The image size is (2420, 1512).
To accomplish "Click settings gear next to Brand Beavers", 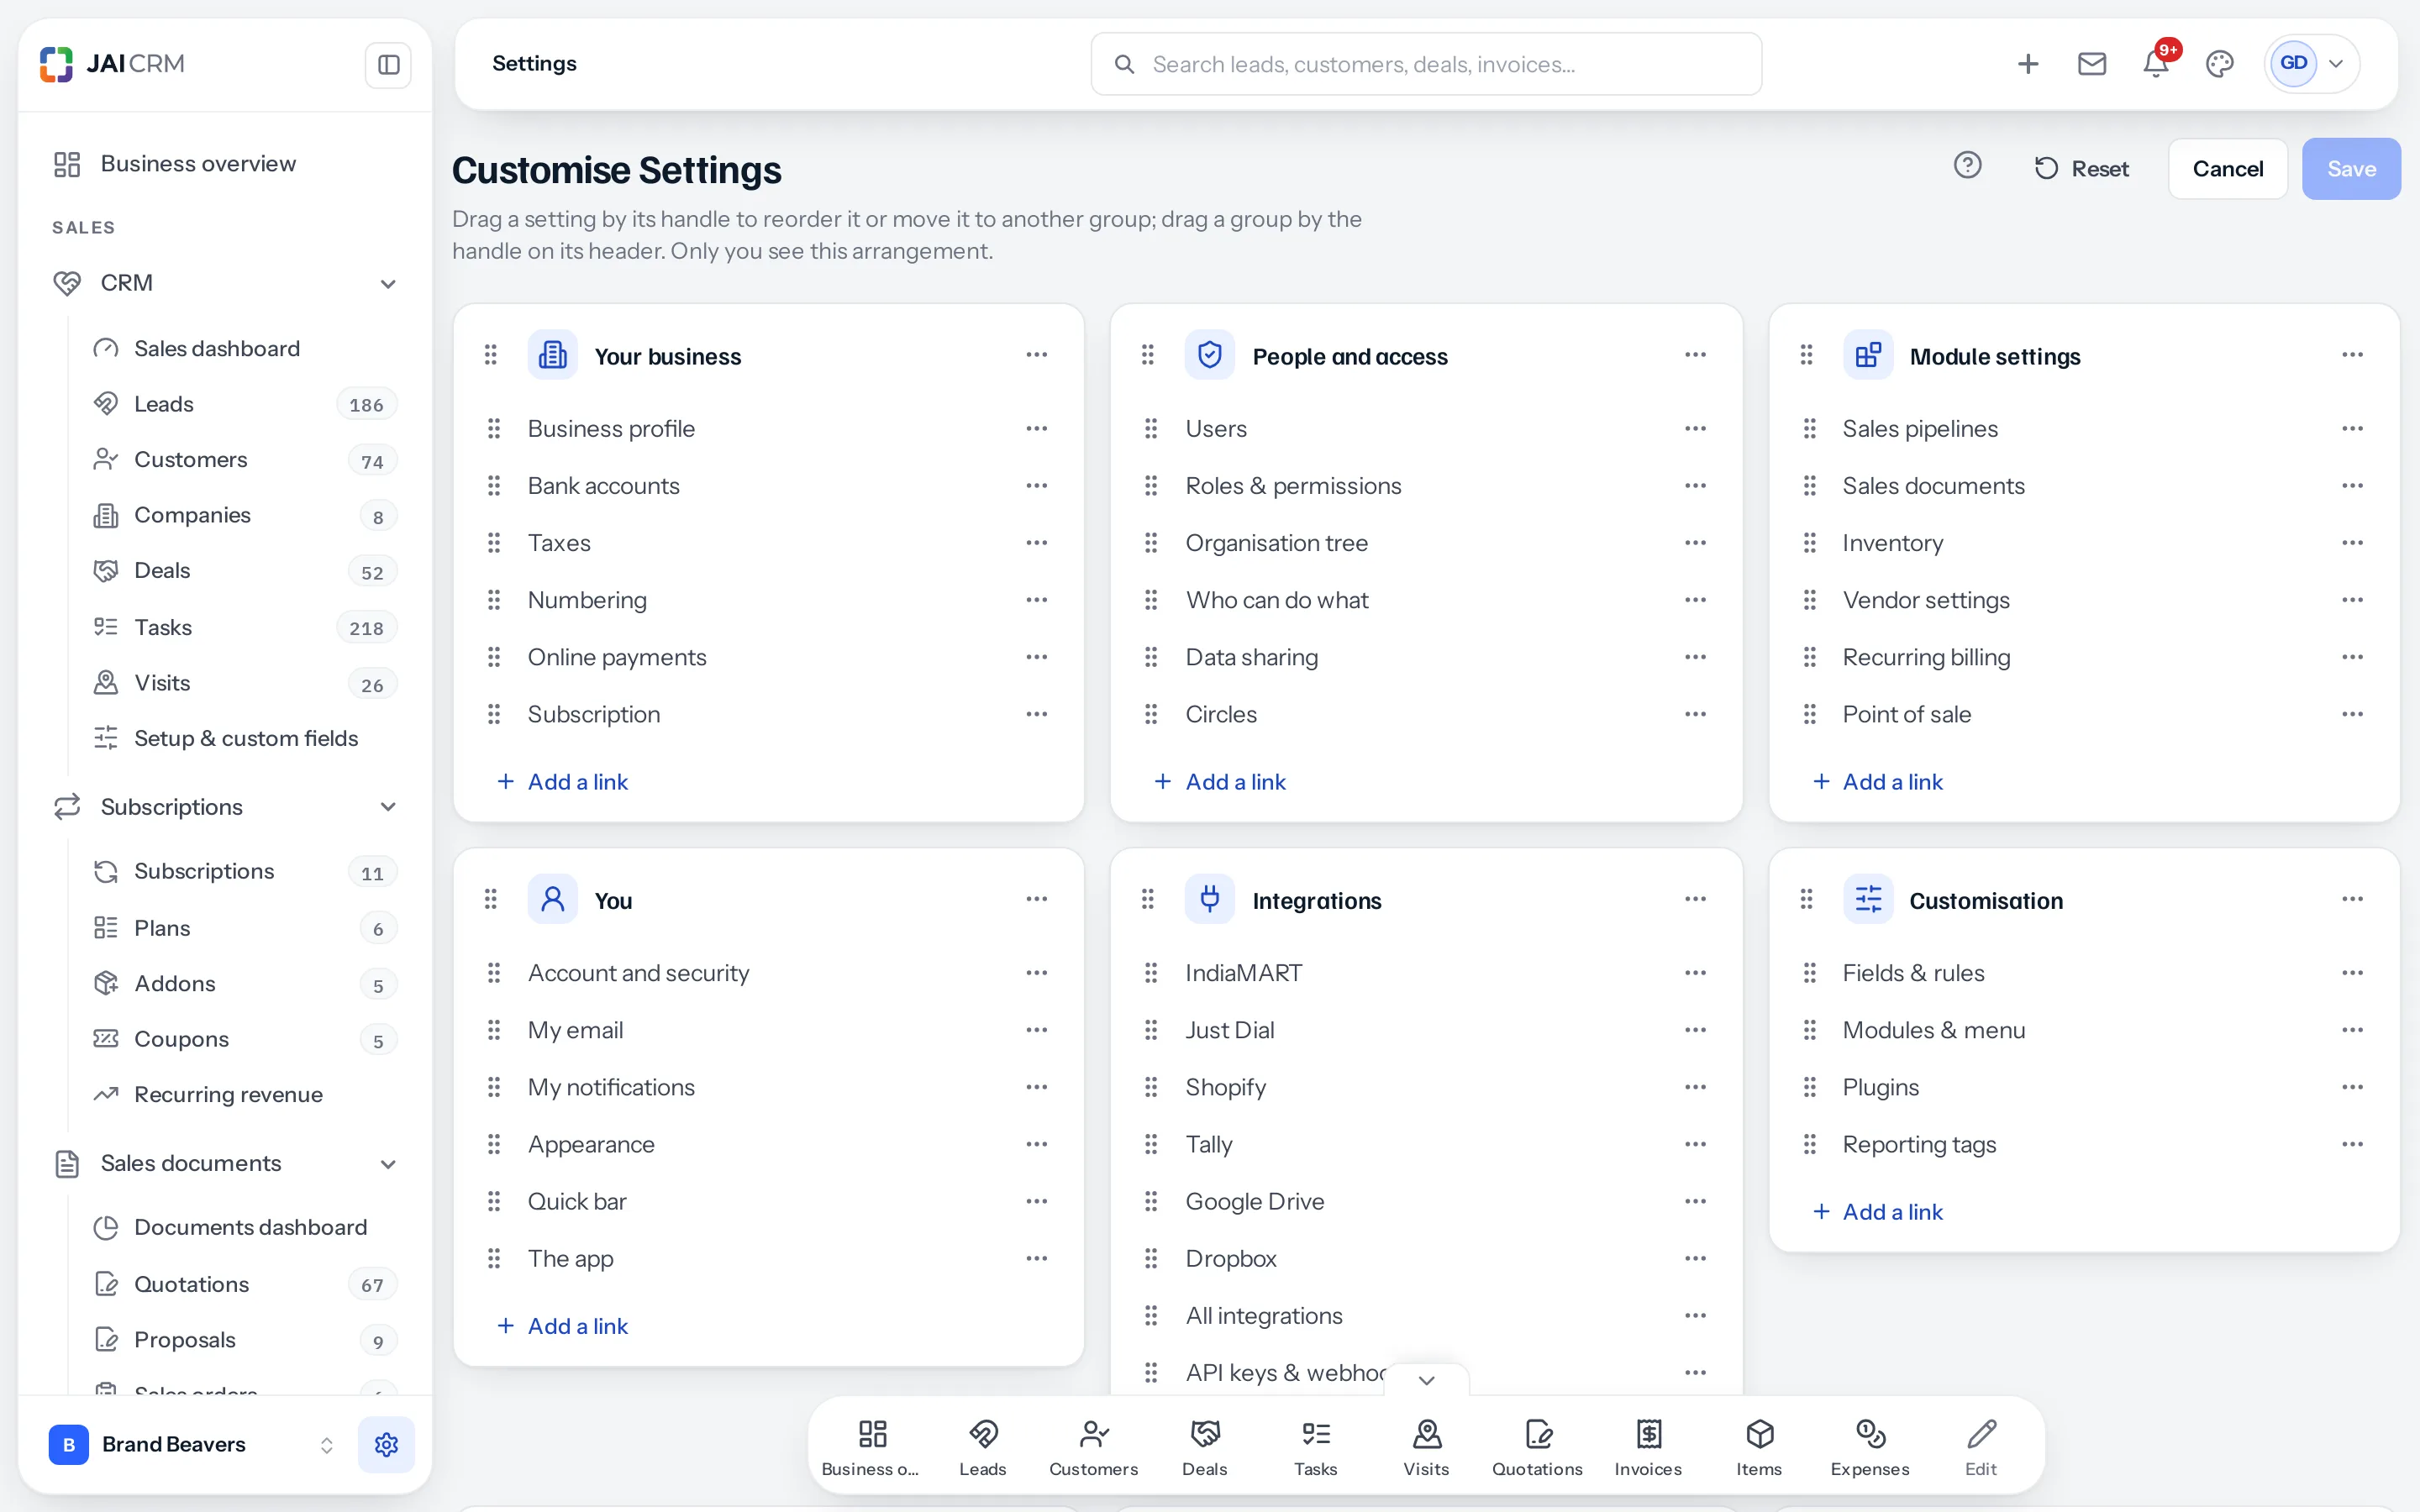I will point(386,1444).
